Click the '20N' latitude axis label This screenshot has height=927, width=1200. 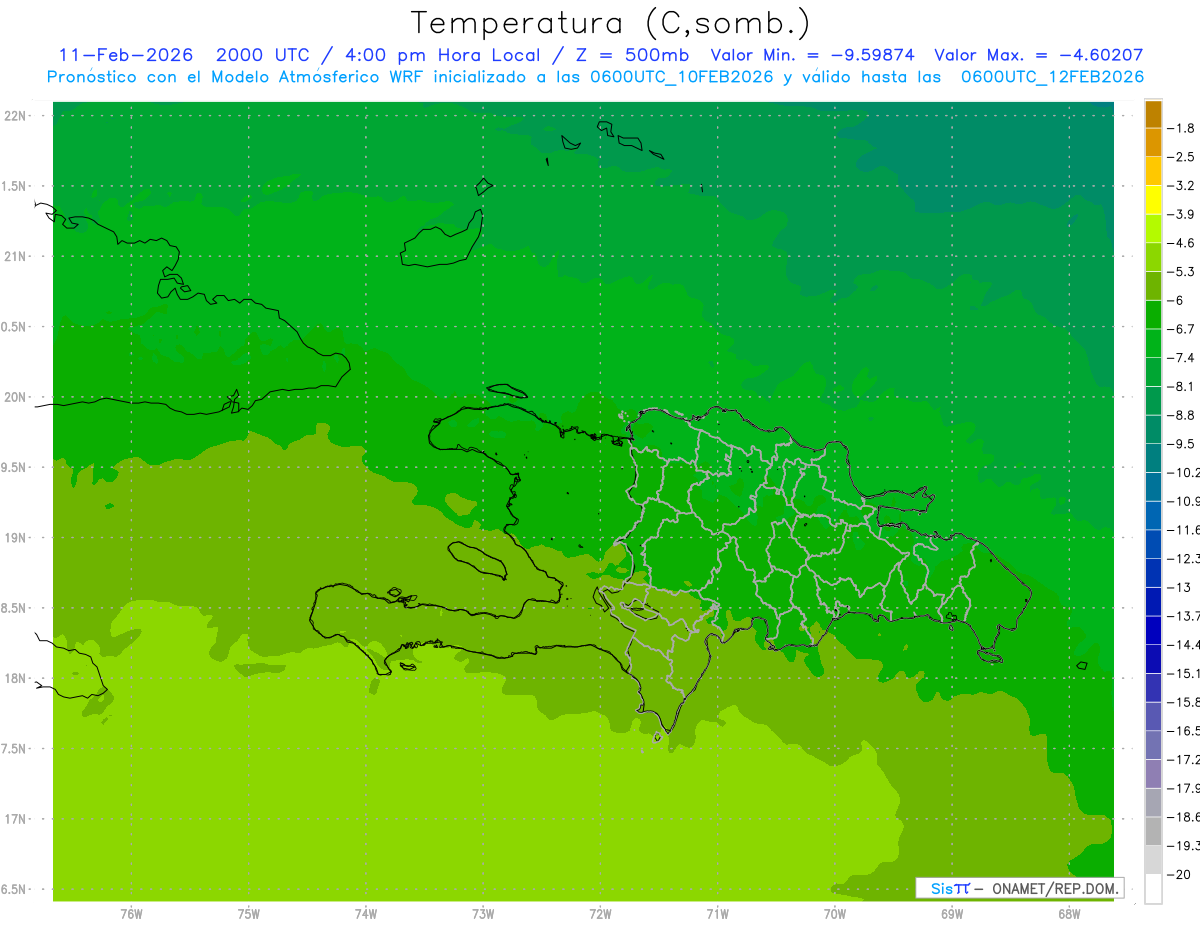(x=16, y=397)
